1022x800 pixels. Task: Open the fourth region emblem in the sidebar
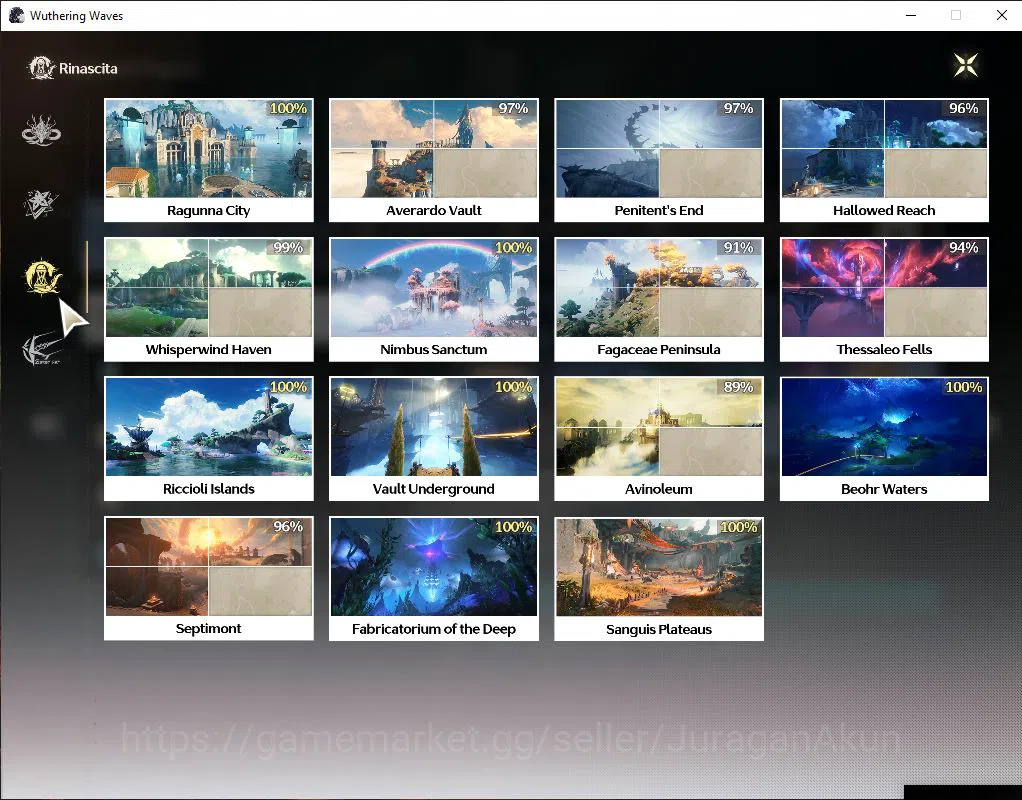[42, 348]
